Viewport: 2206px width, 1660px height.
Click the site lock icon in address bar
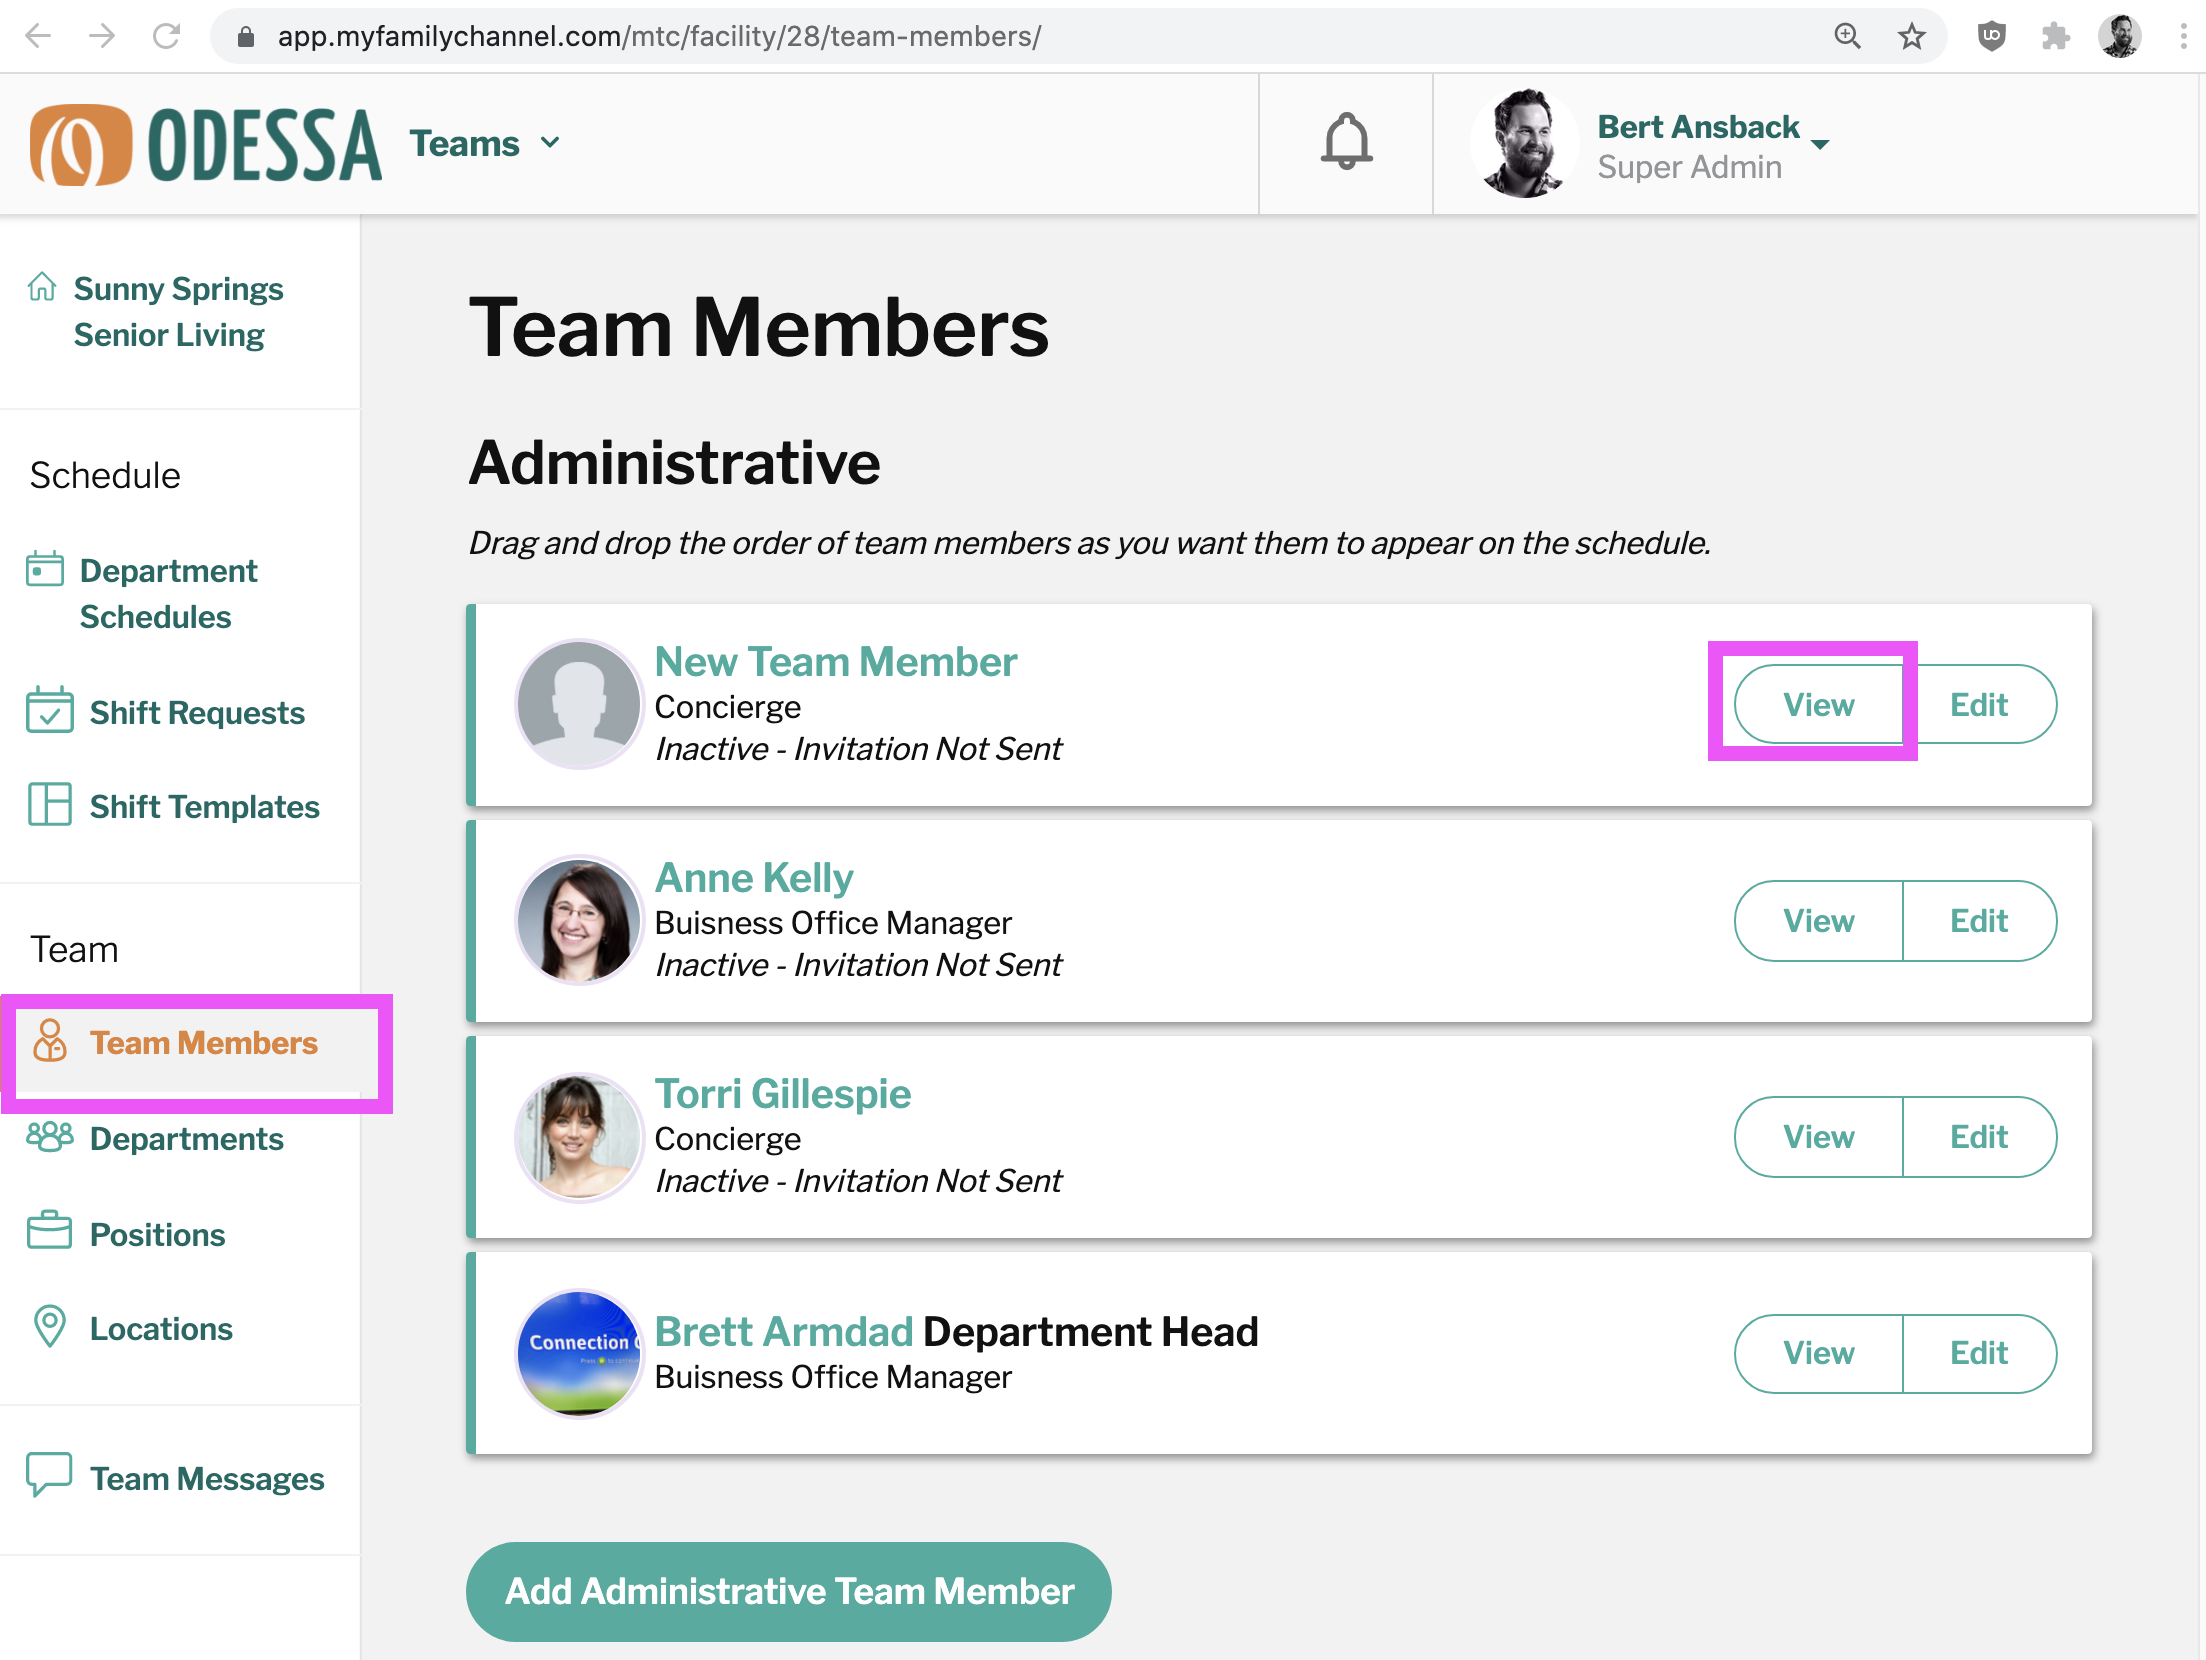coord(246,37)
